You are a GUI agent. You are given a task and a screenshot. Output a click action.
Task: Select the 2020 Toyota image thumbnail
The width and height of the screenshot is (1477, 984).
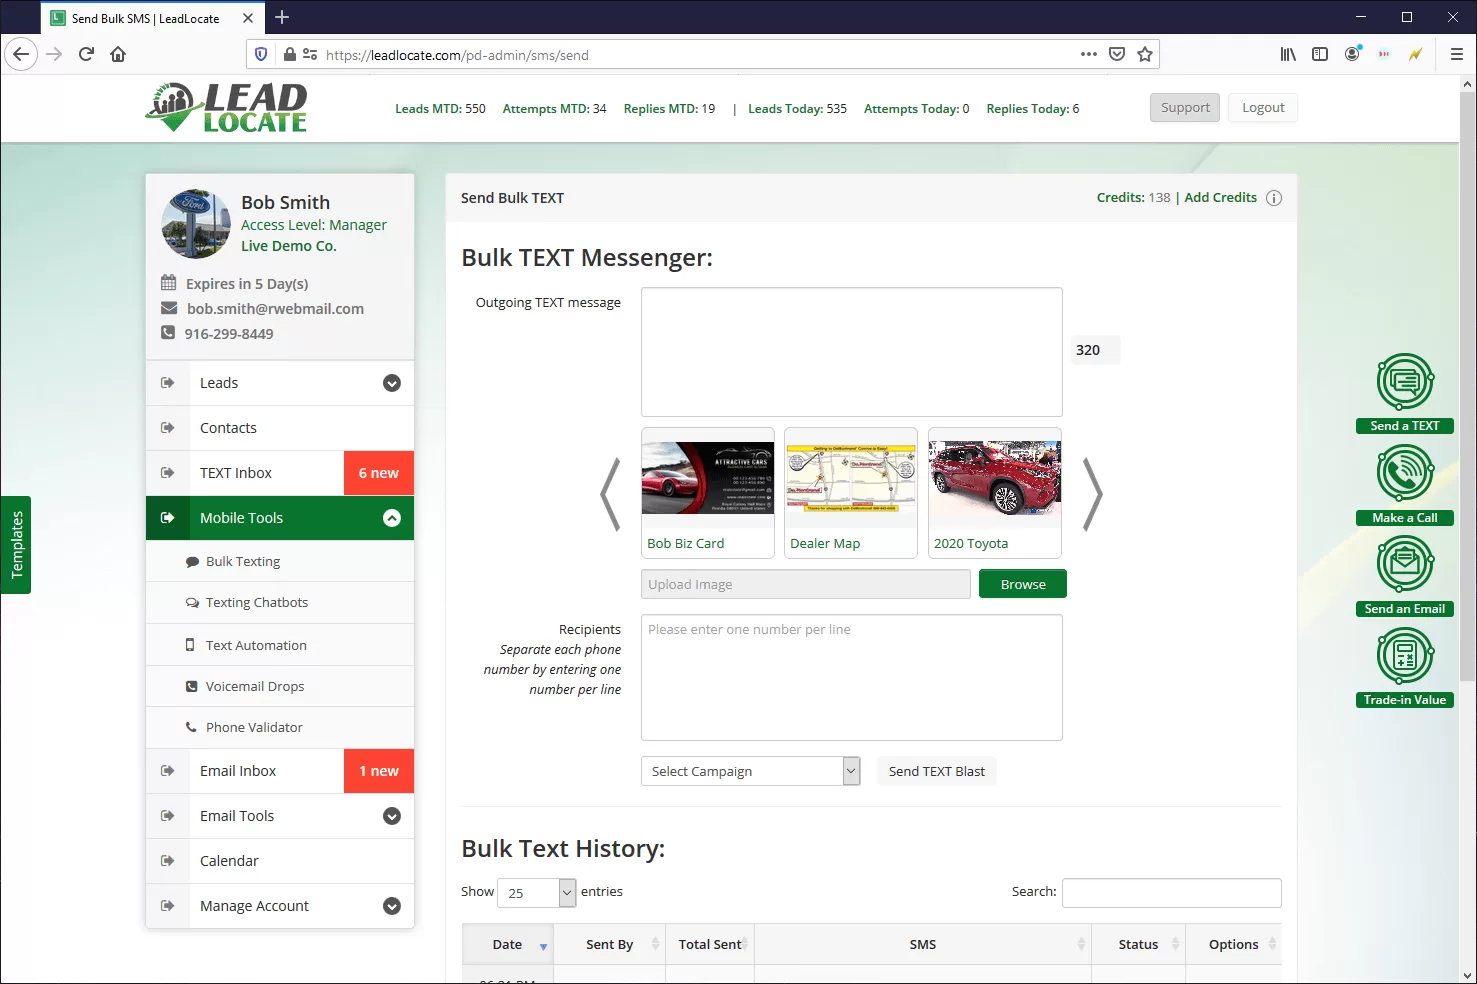point(995,493)
